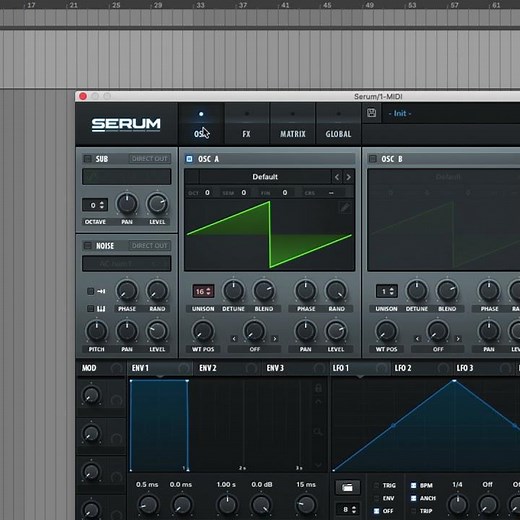Open the OSC A Default wavetable menu

265,177
